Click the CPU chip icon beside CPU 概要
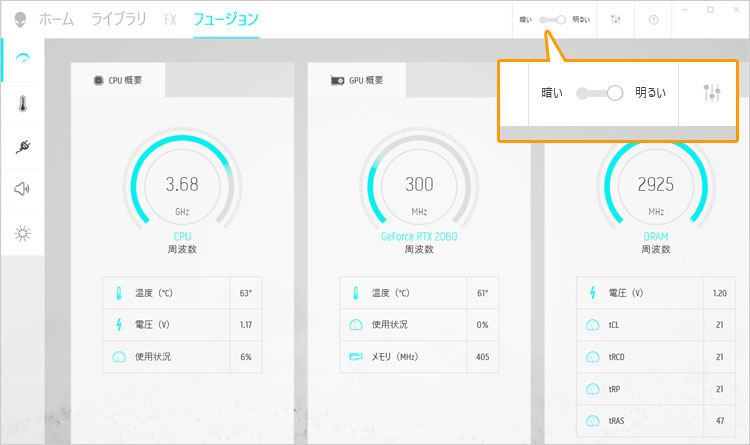 [98, 80]
